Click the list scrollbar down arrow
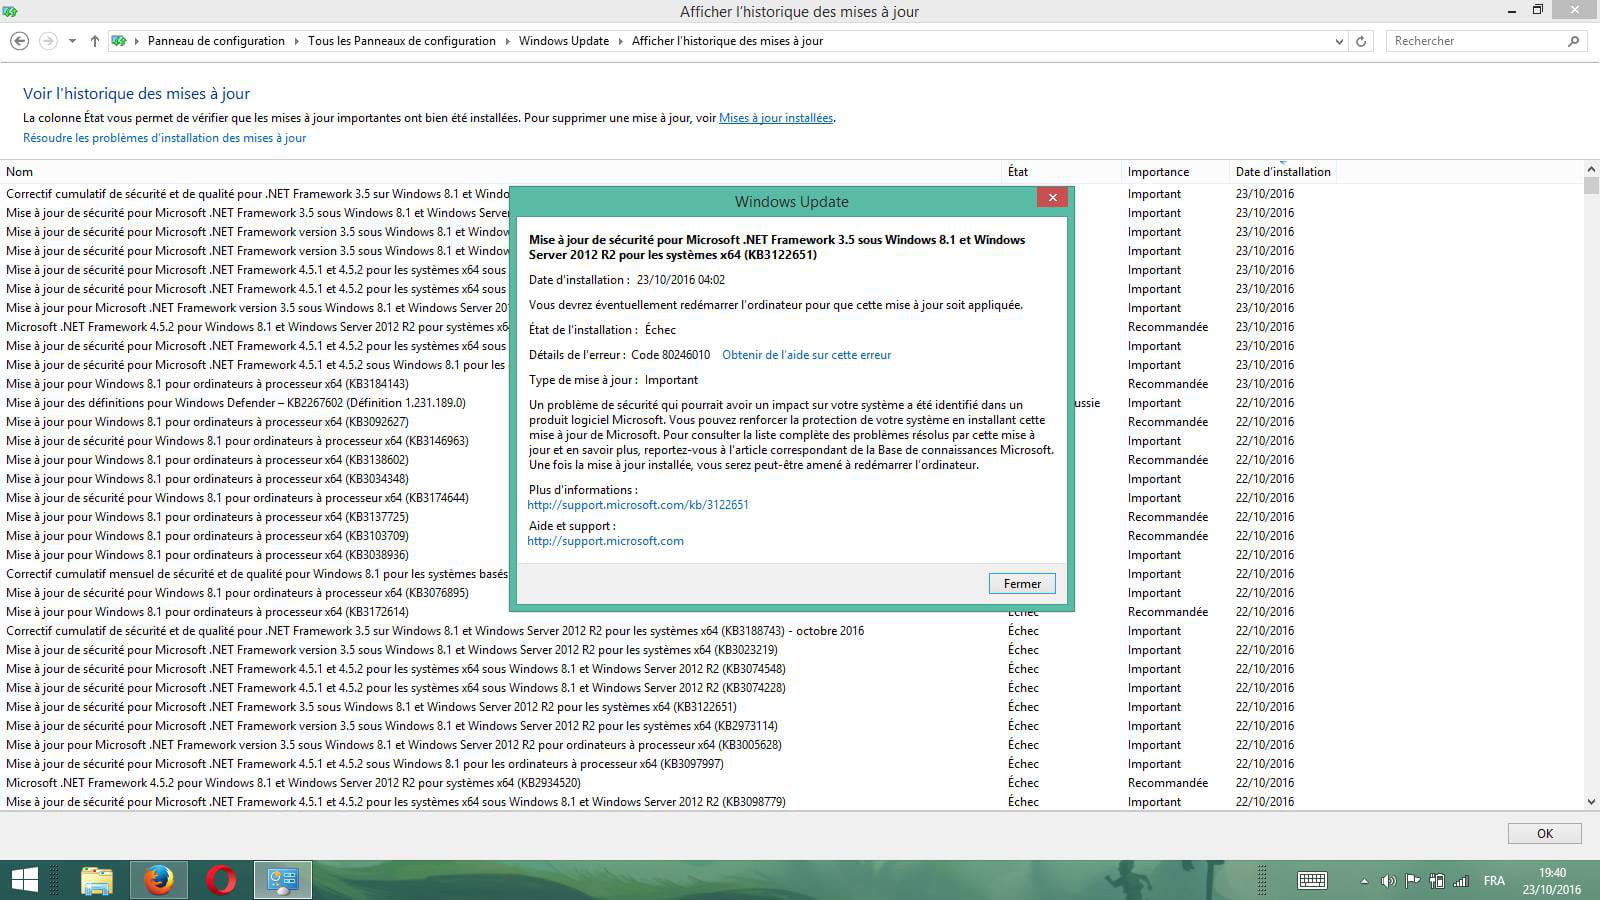Image resolution: width=1600 pixels, height=900 pixels. 1591,802
